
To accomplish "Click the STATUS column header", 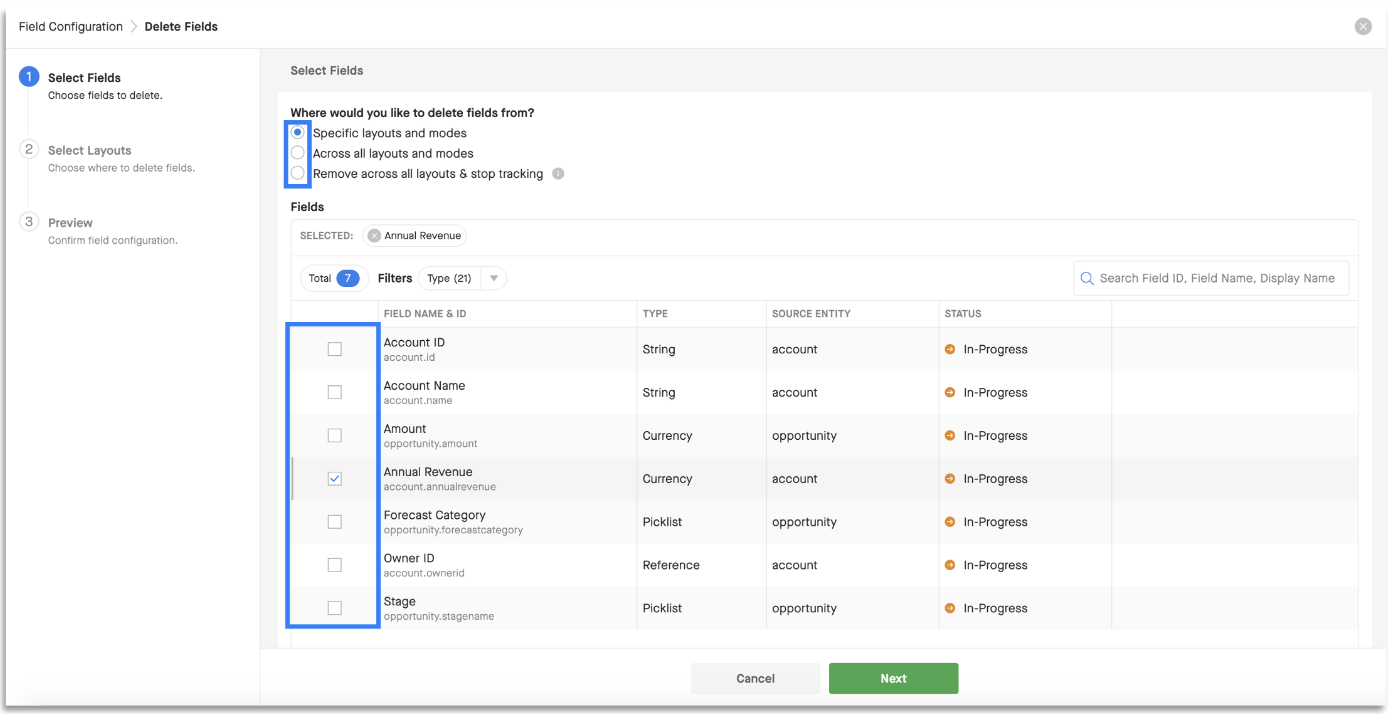I will pos(963,314).
